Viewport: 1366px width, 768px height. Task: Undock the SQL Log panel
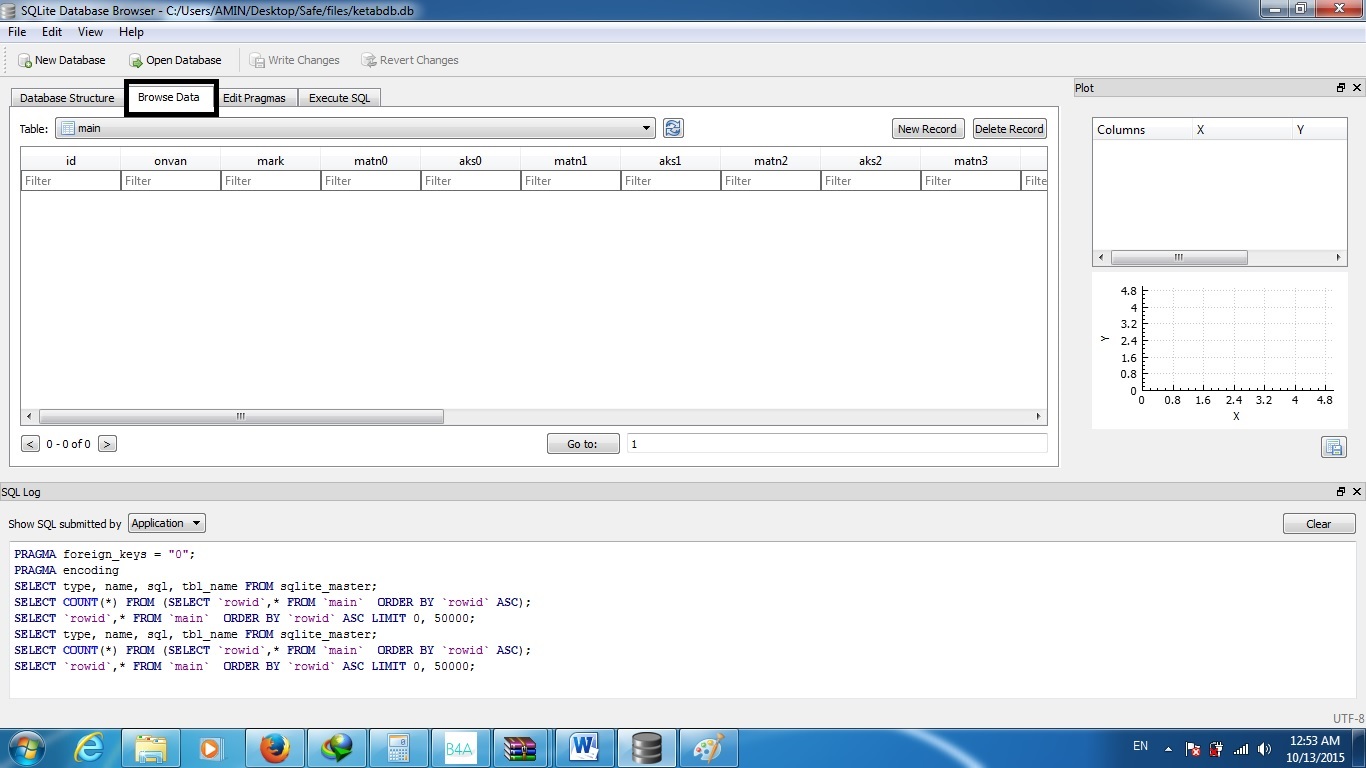(x=1341, y=492)
